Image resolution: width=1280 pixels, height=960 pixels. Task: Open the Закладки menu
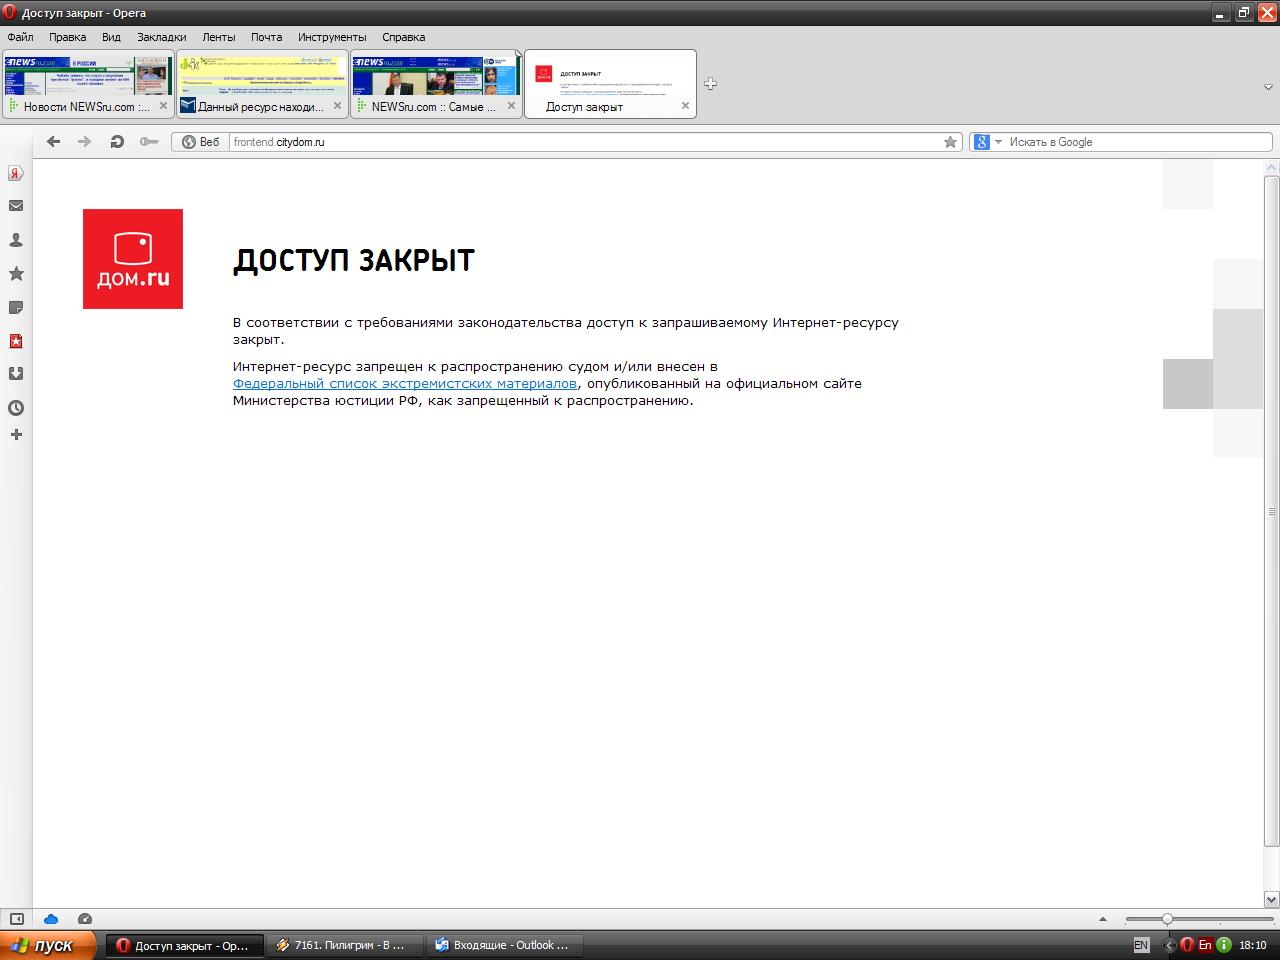(161, 37)
